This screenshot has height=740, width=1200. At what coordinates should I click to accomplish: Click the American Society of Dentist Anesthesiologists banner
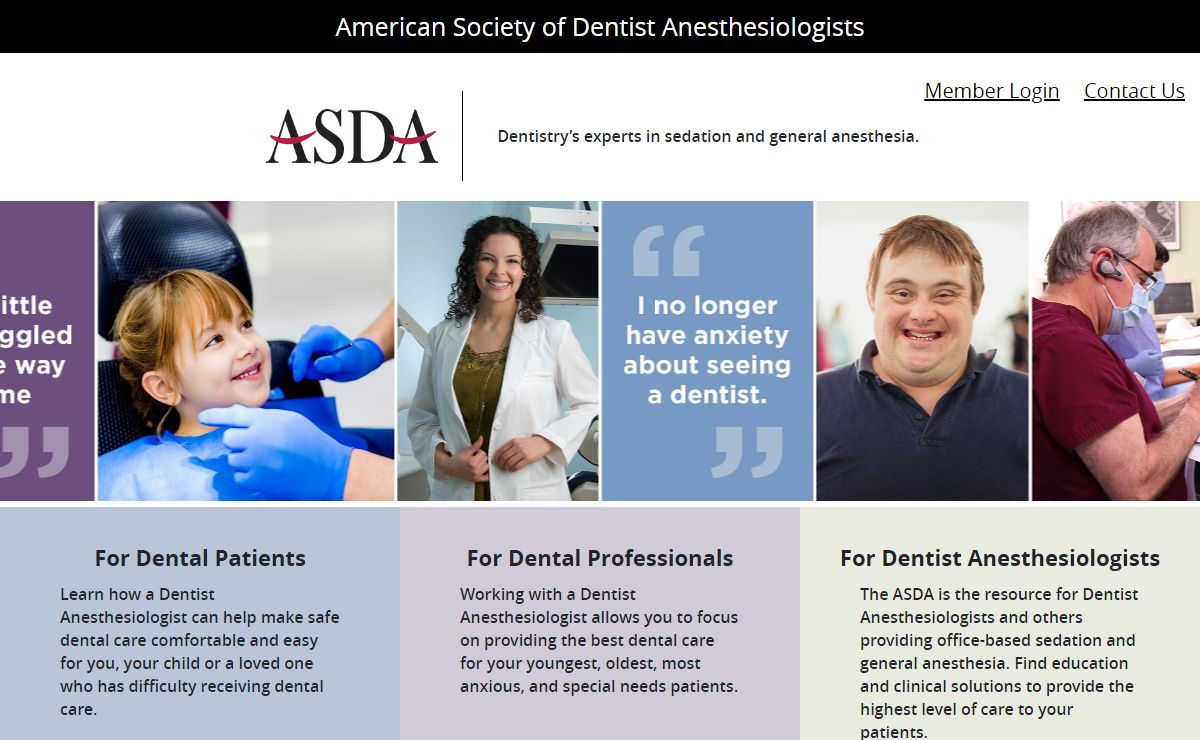[600, 27]
